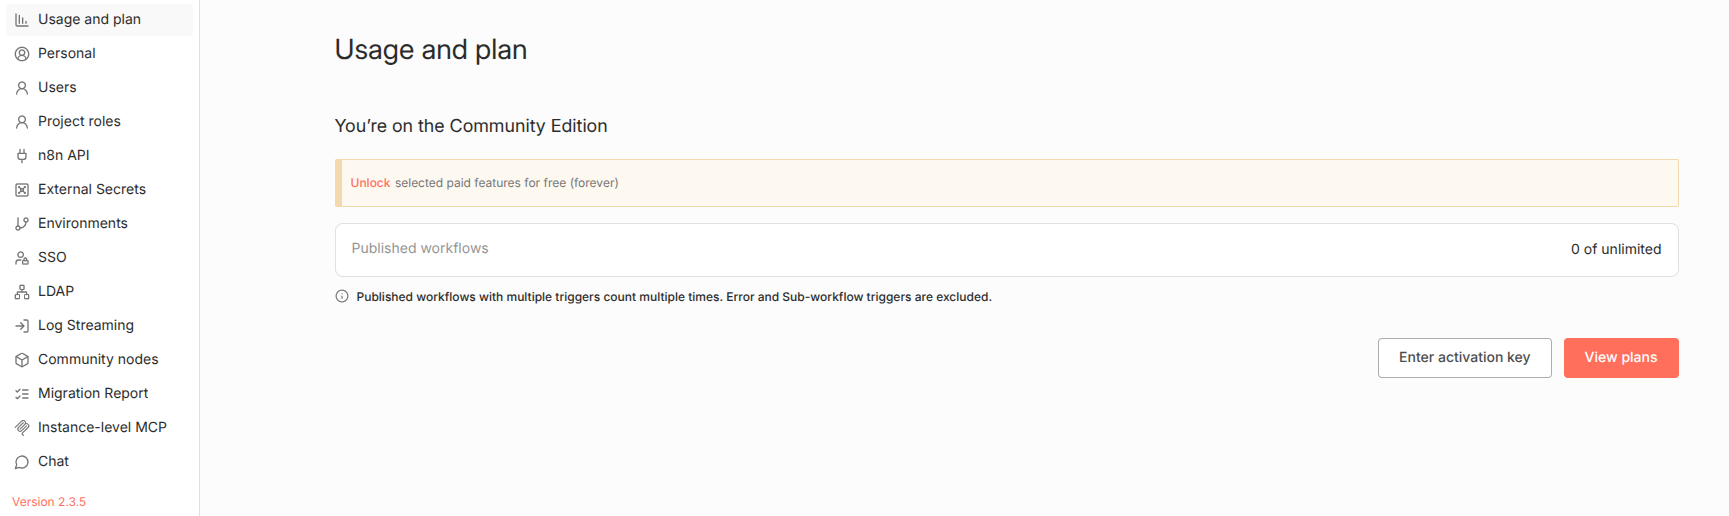Open the Users settings page
Image resolution: width=1729 pixels, height=516 pixels.
(57, 88)
